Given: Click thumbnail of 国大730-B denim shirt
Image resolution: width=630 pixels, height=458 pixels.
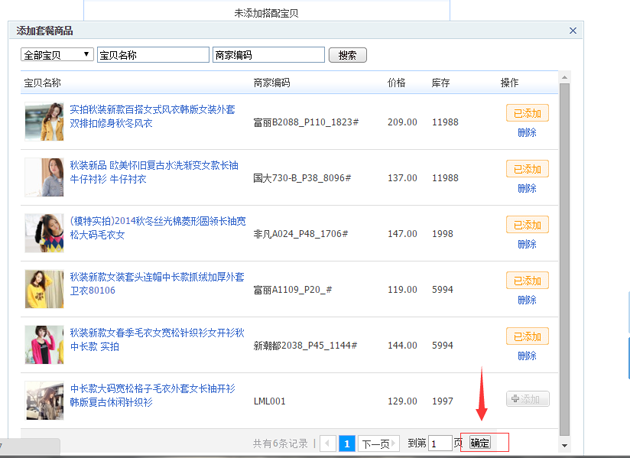Looking at the screenshot, I should (x=44, y=177).
